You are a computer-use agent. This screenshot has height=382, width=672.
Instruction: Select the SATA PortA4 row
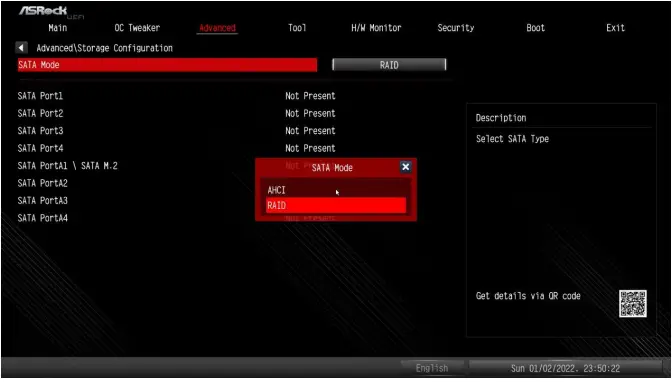click(42, 218)
